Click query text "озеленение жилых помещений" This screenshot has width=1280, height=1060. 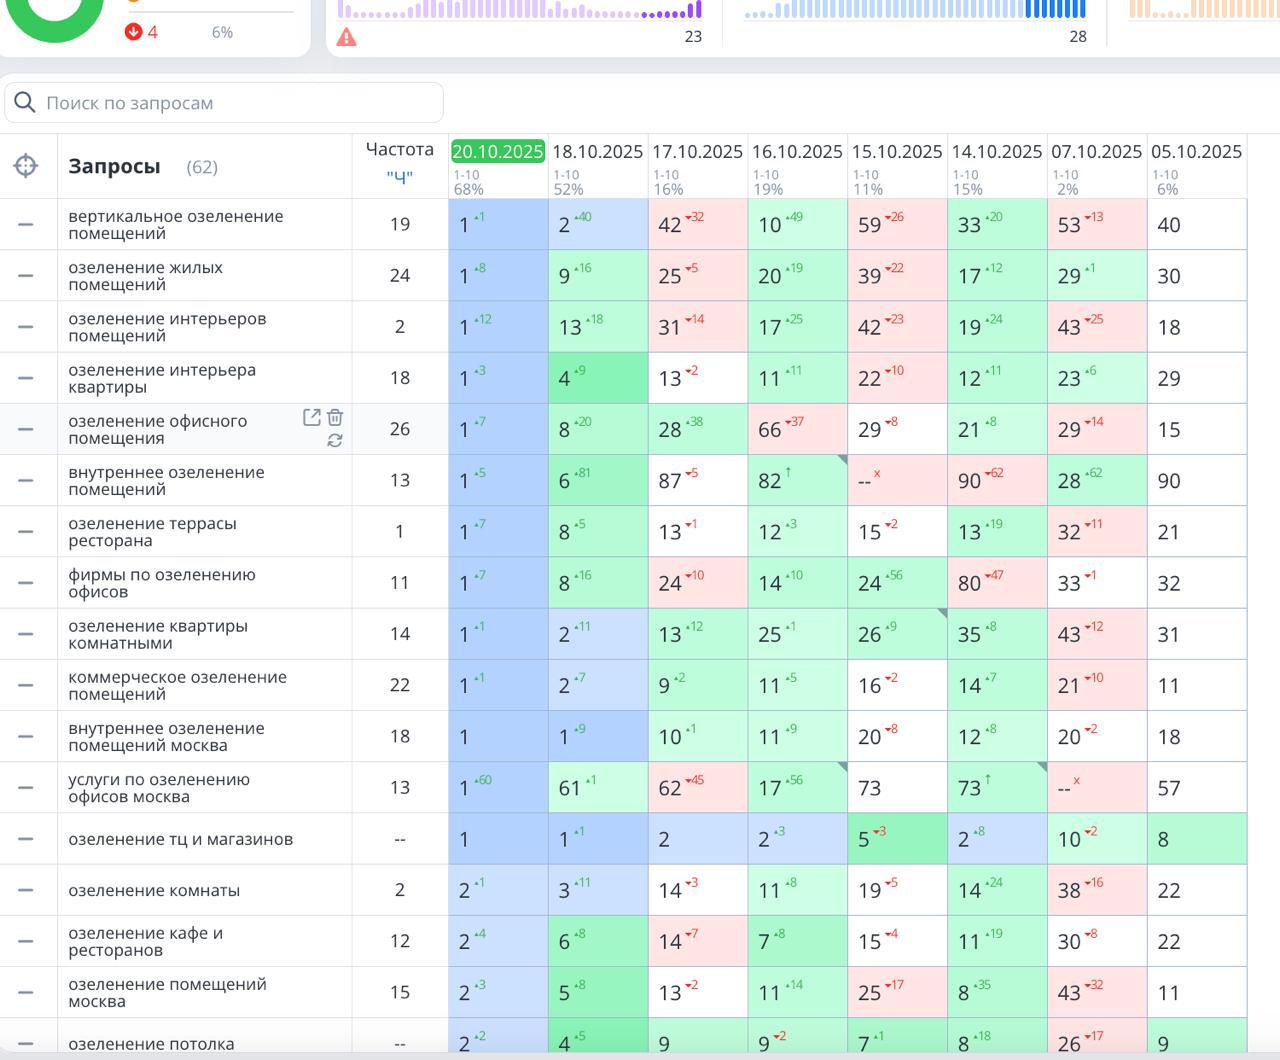coord(146,276)
